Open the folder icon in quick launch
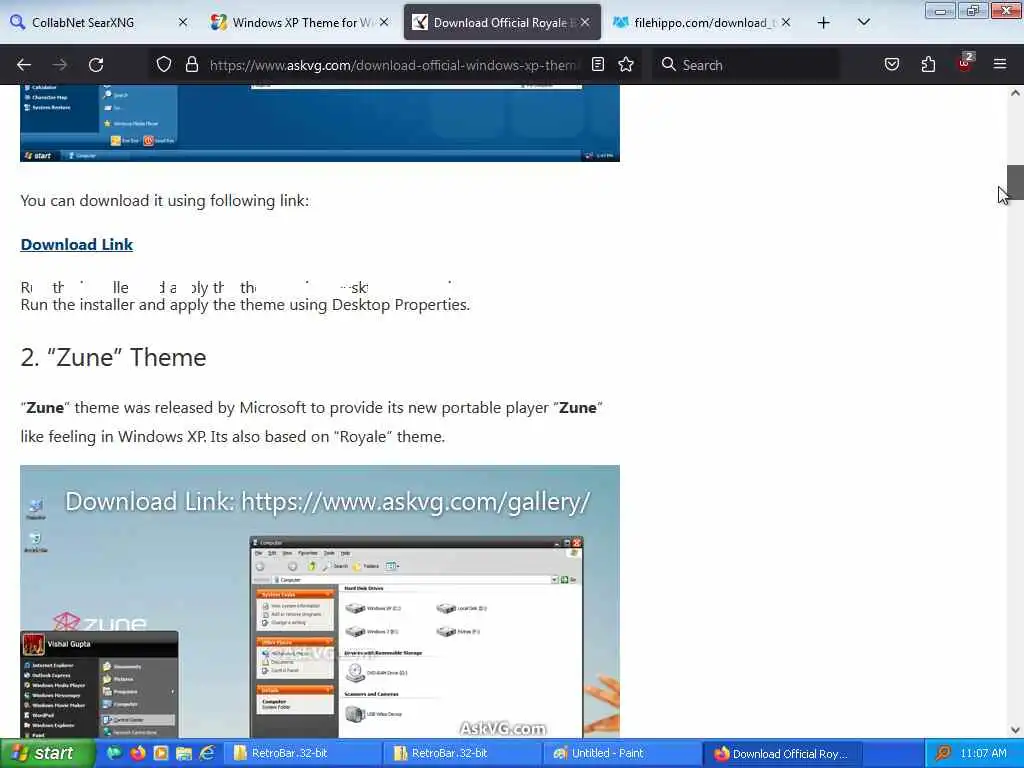 (184, 753)
